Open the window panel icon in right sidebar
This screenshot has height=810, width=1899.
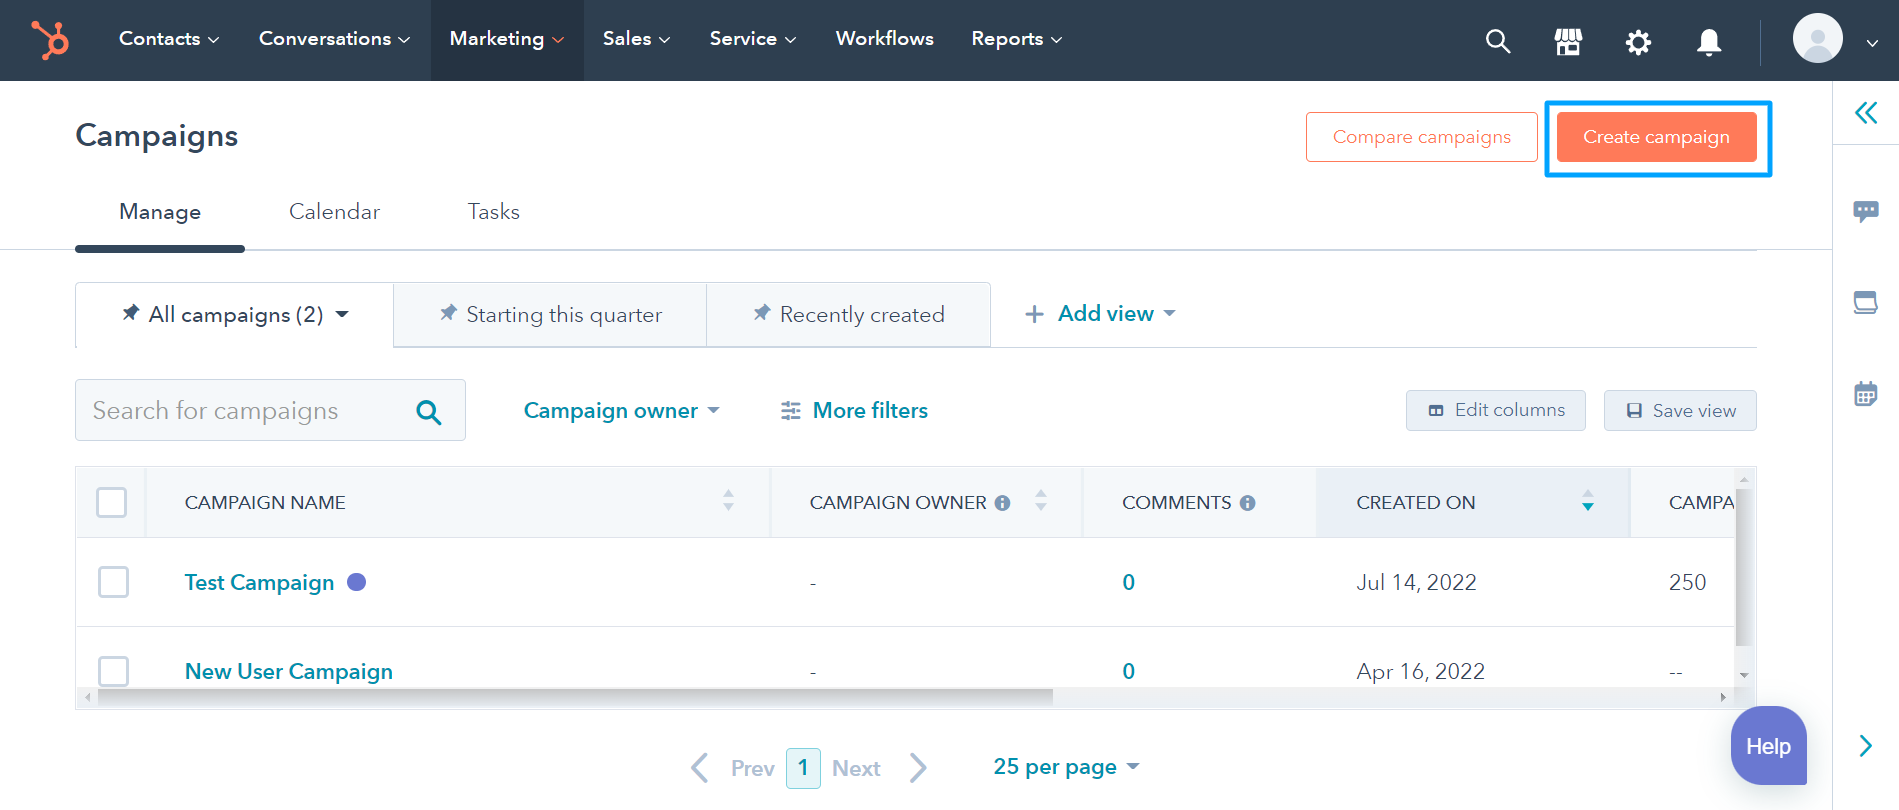tap(1866, 303)
